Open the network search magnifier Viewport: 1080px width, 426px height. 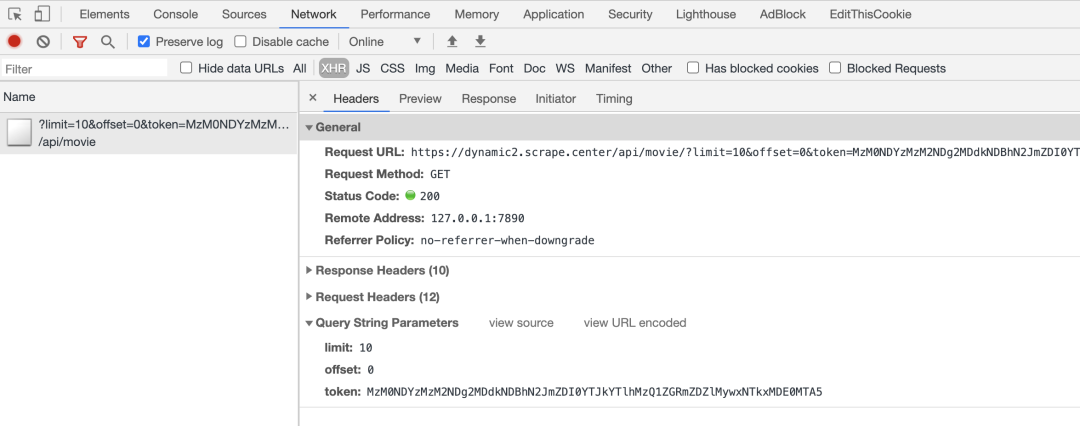pos(107,42)
